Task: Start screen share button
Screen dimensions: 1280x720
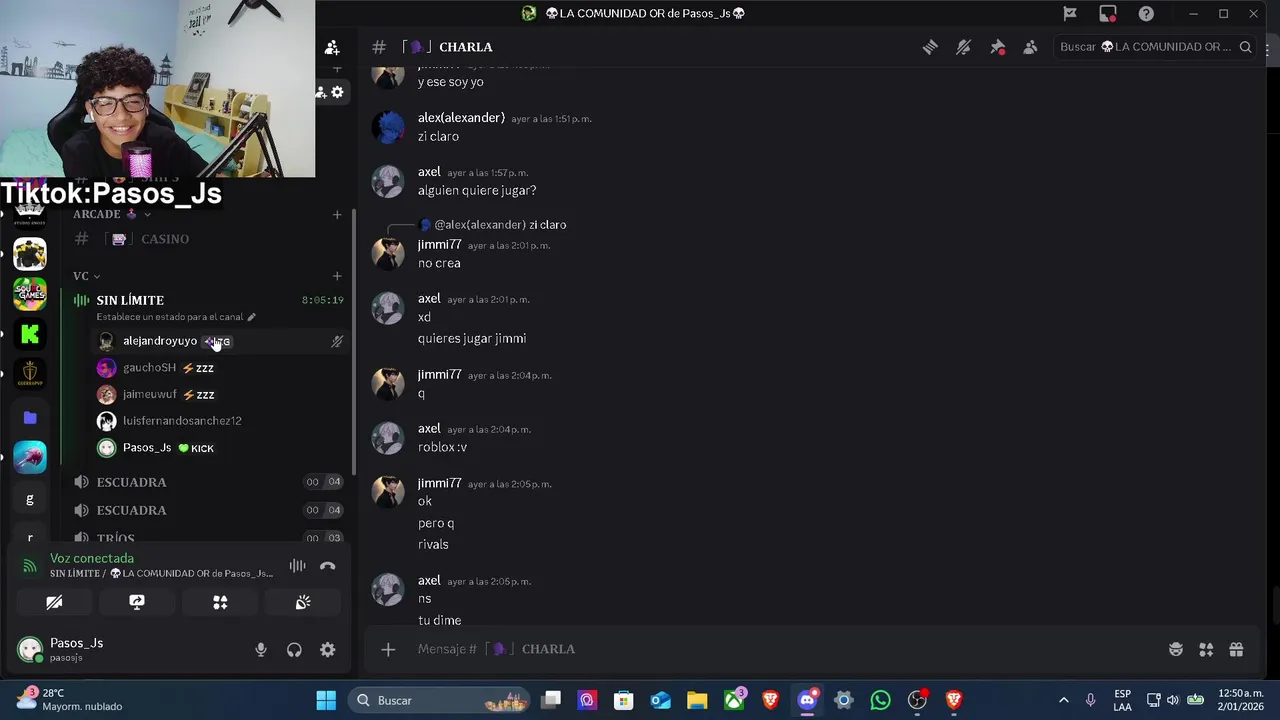Action: [137, 602]
